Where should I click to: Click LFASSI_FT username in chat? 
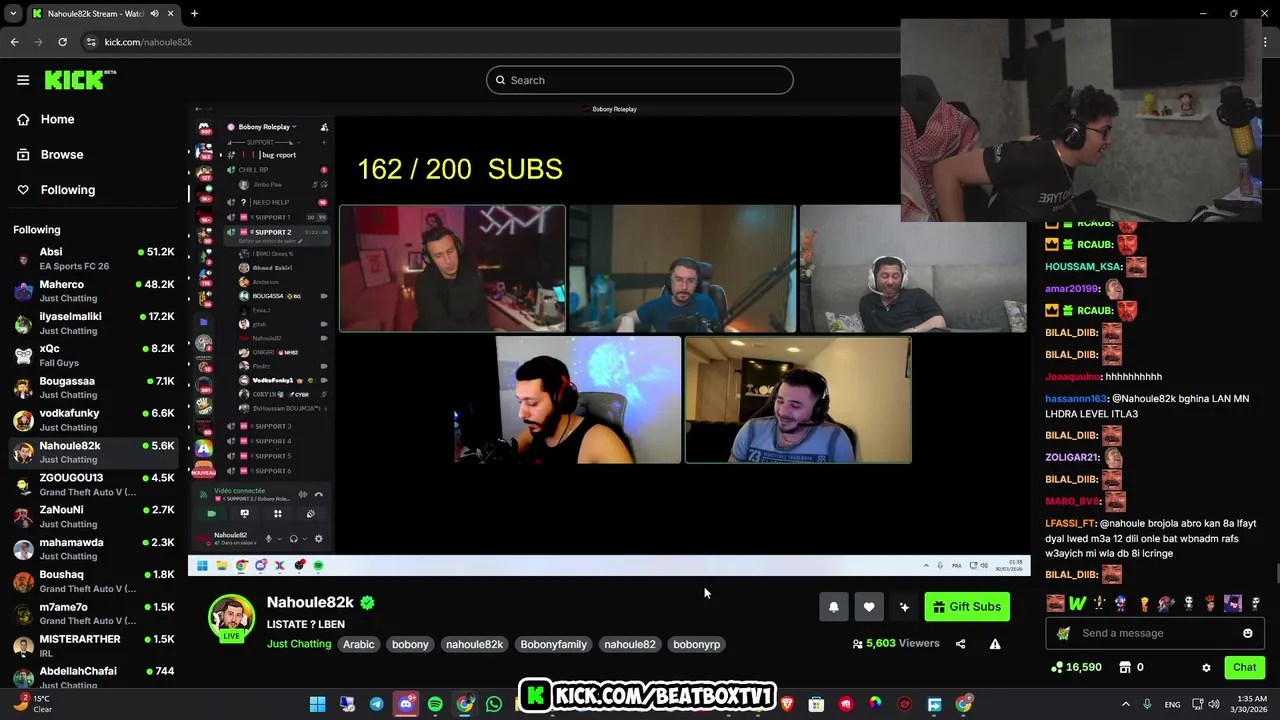(x=1070, y=523)
